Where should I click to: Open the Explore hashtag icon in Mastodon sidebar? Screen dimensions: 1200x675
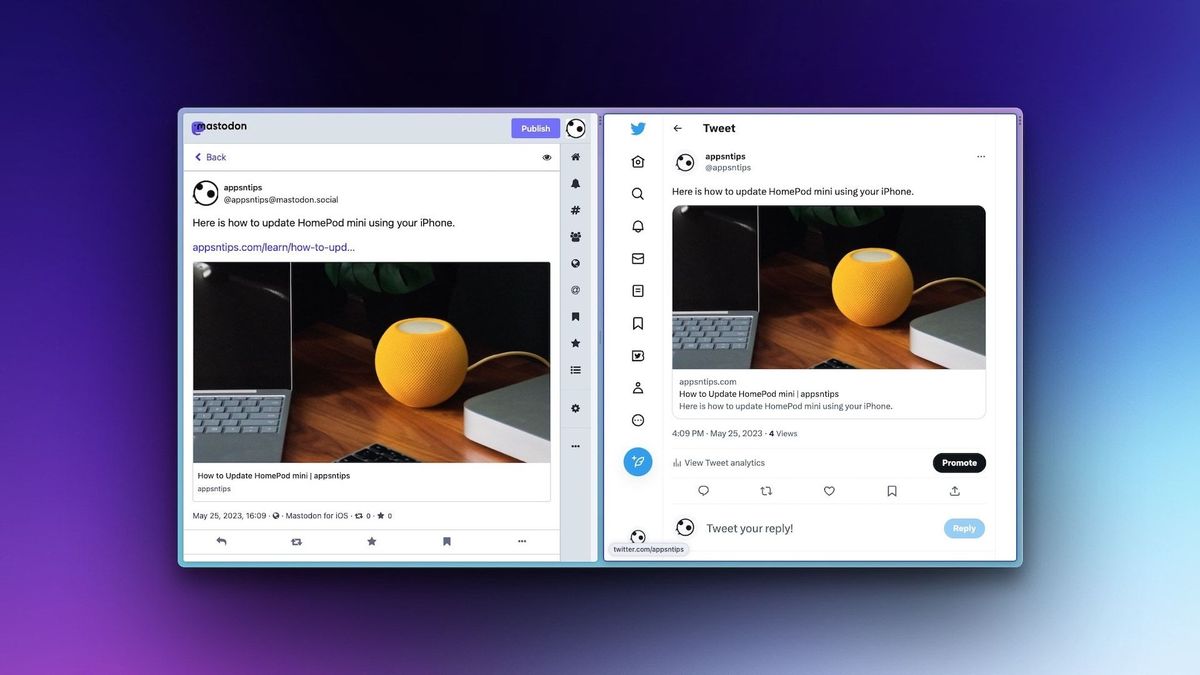coord(575,210)
